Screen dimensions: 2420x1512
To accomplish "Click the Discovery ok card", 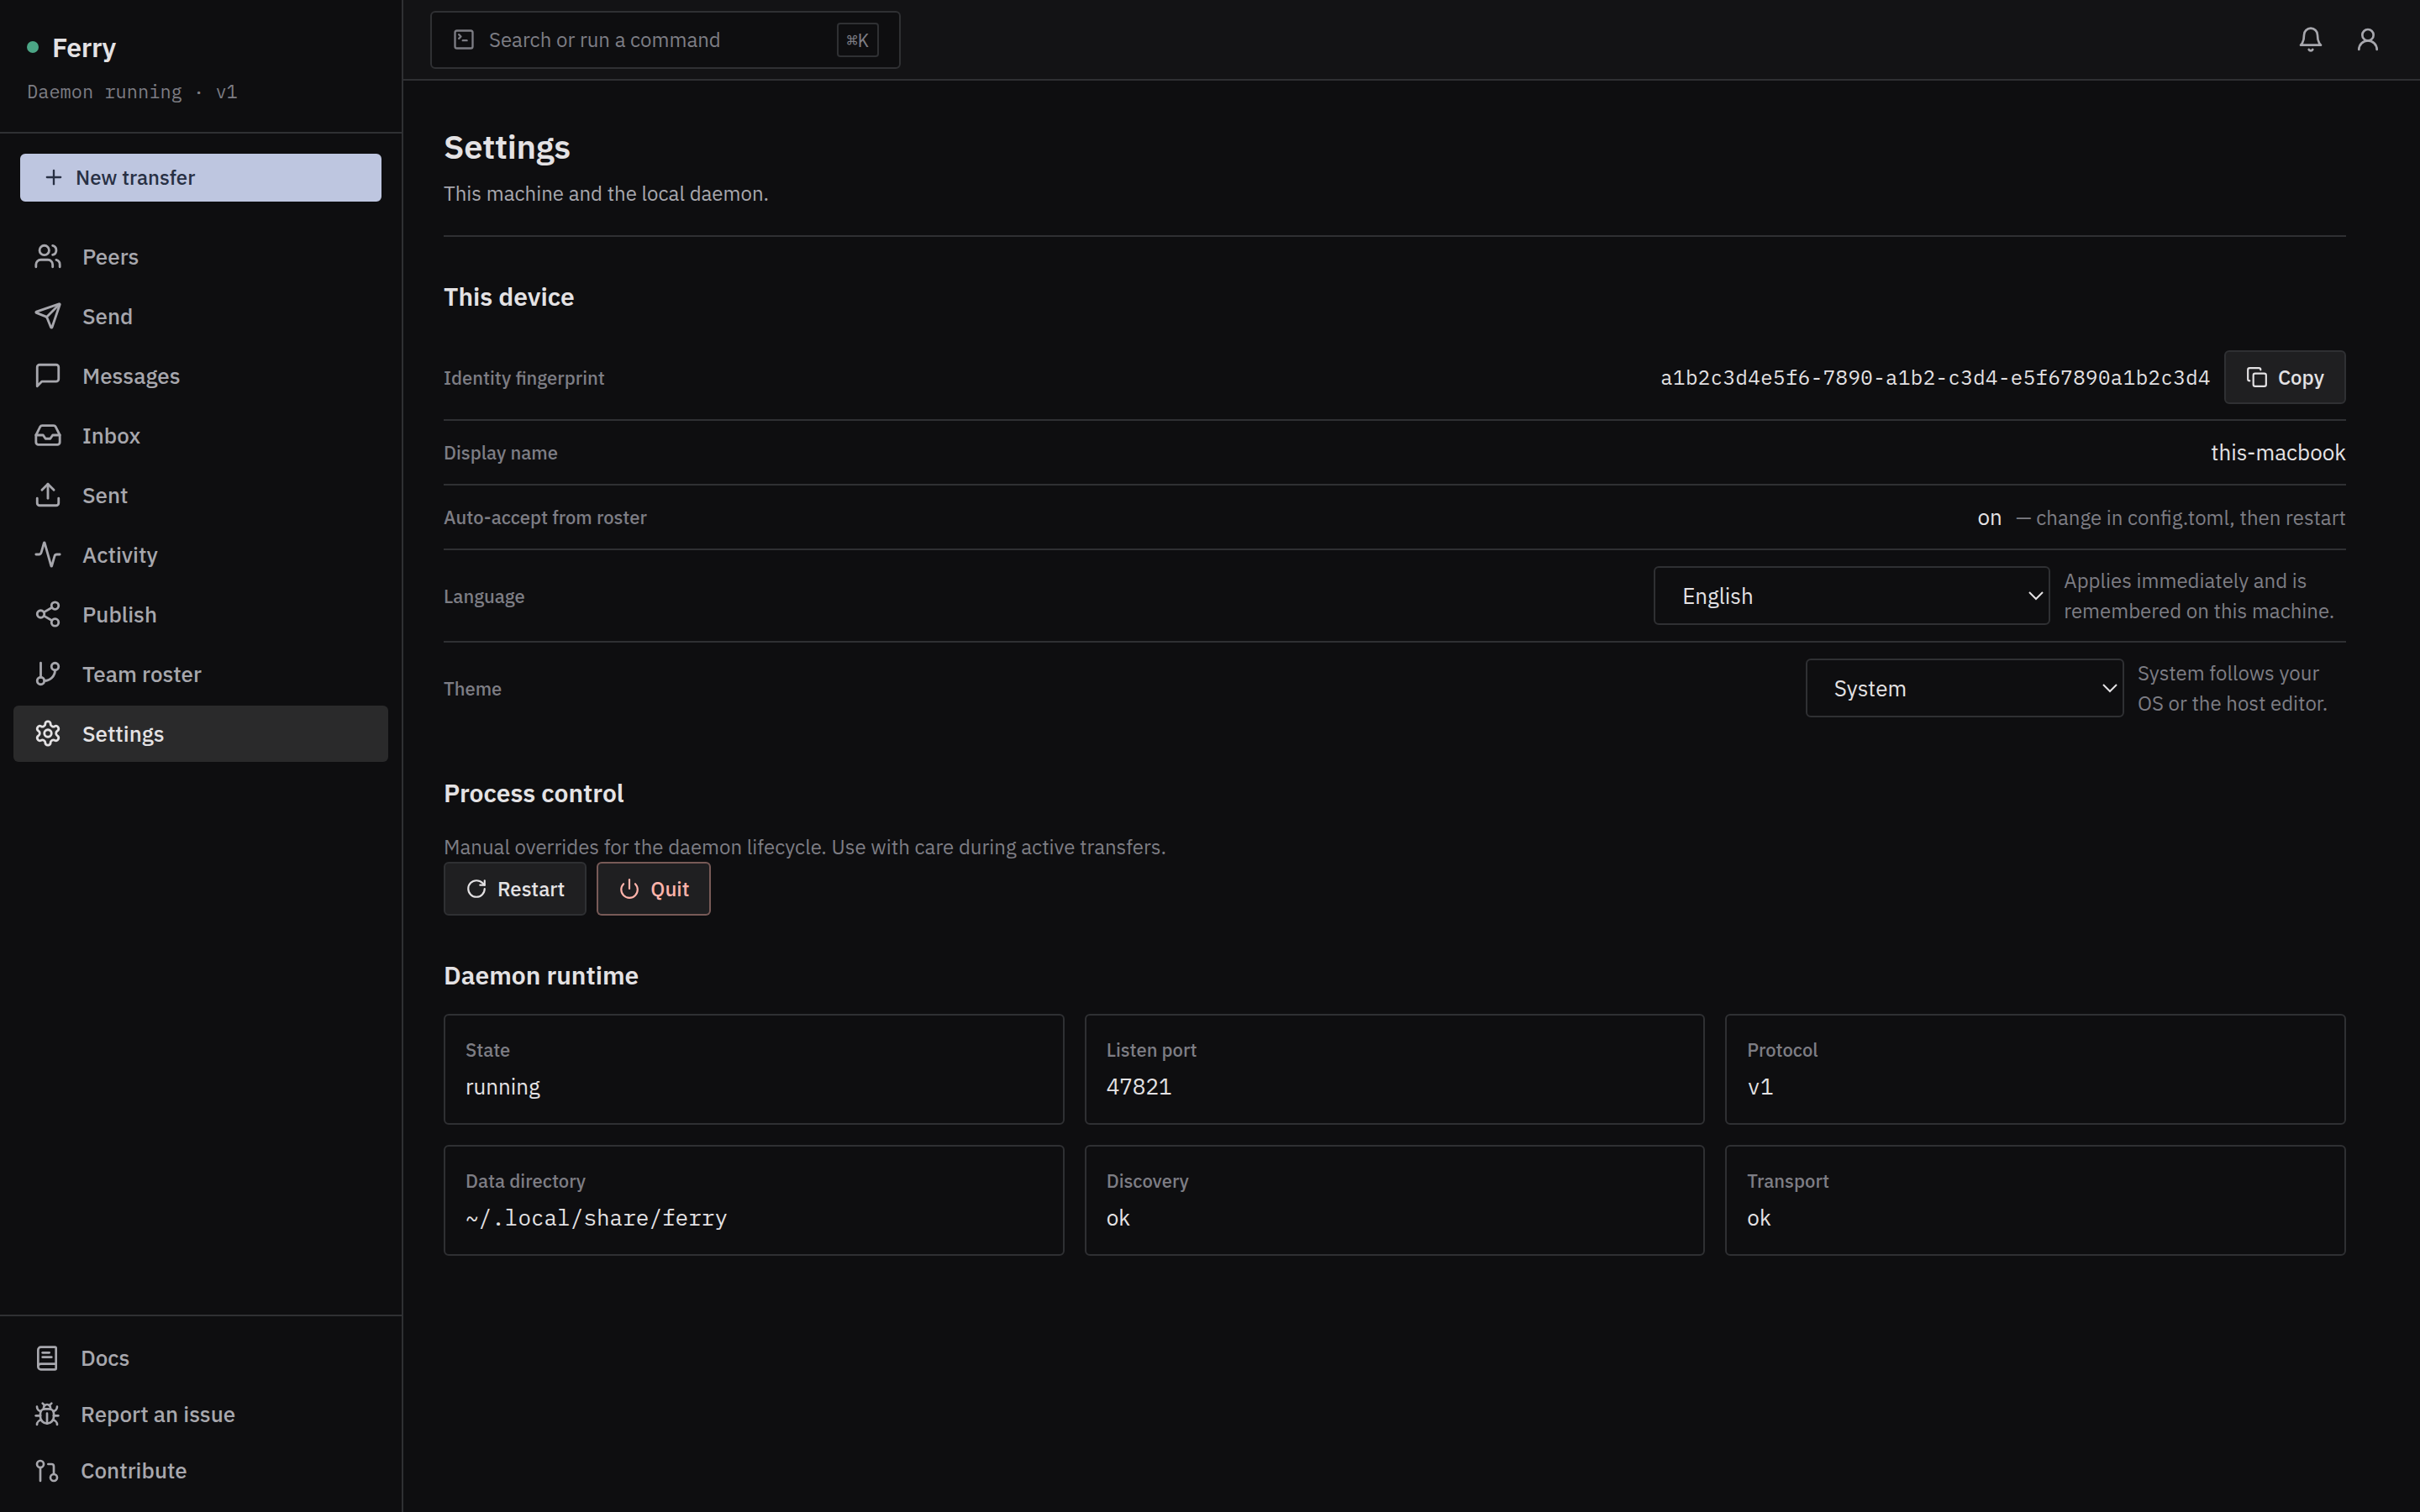I will (x=1394, y=1200).
